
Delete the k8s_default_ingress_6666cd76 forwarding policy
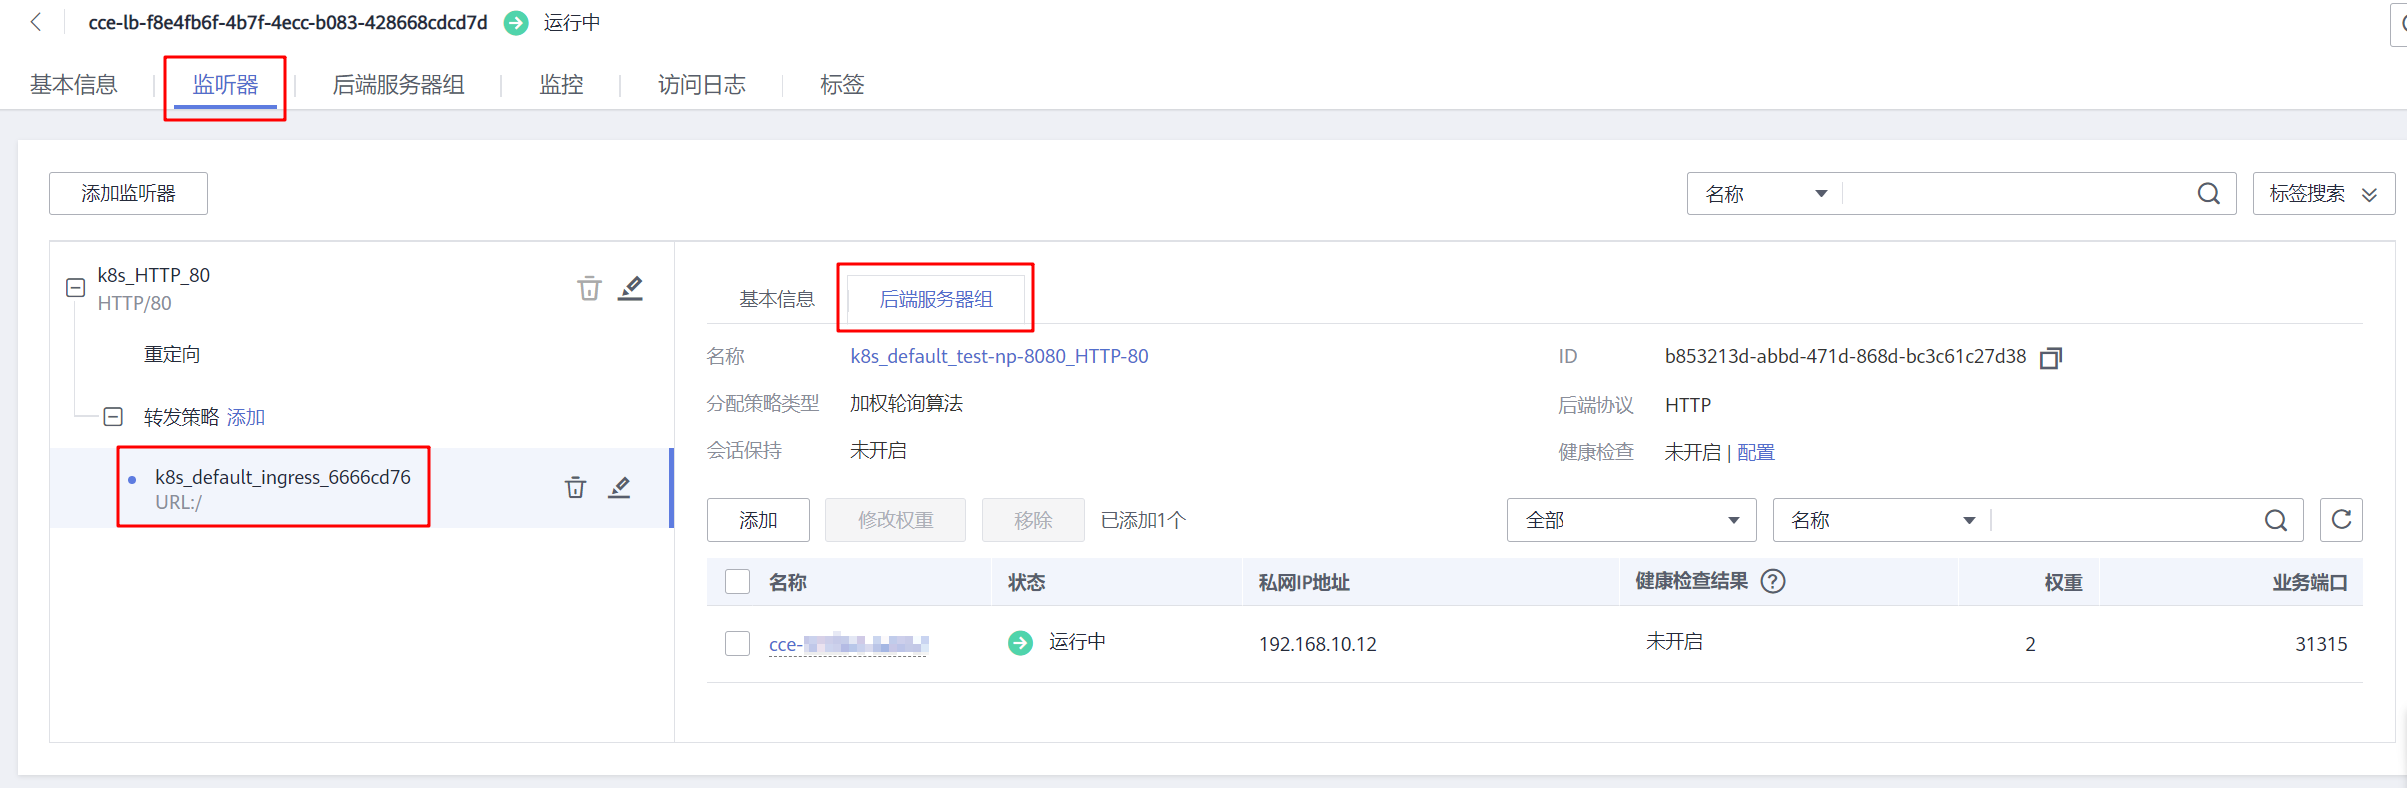click(x=575, y=487)
